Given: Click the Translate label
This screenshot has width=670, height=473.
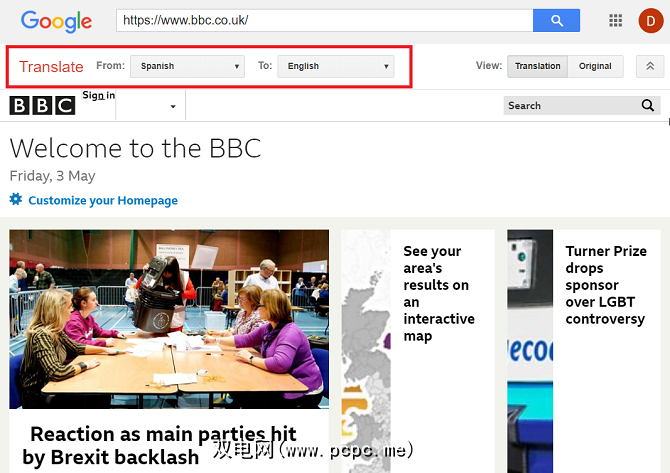Looking at the screenshot, I should 51,67.
